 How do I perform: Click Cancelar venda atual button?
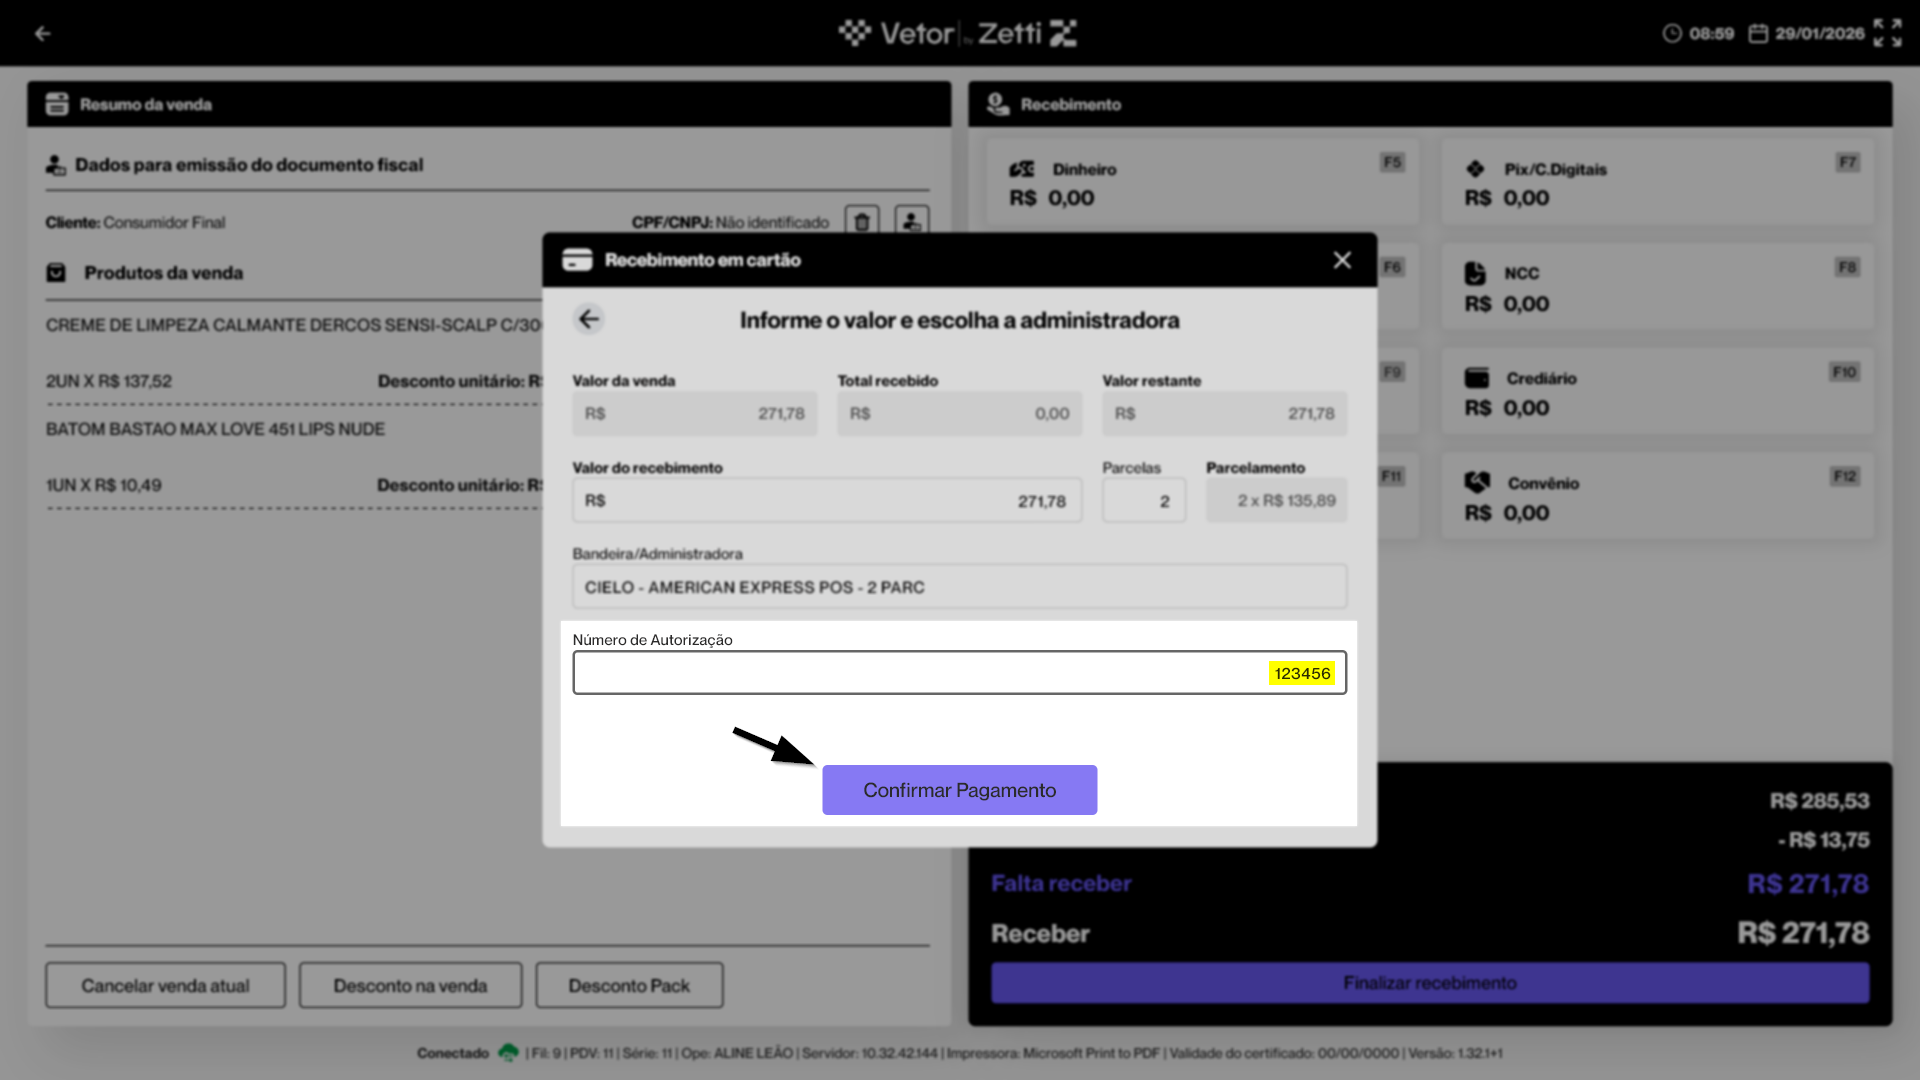[x=165, y=986]
